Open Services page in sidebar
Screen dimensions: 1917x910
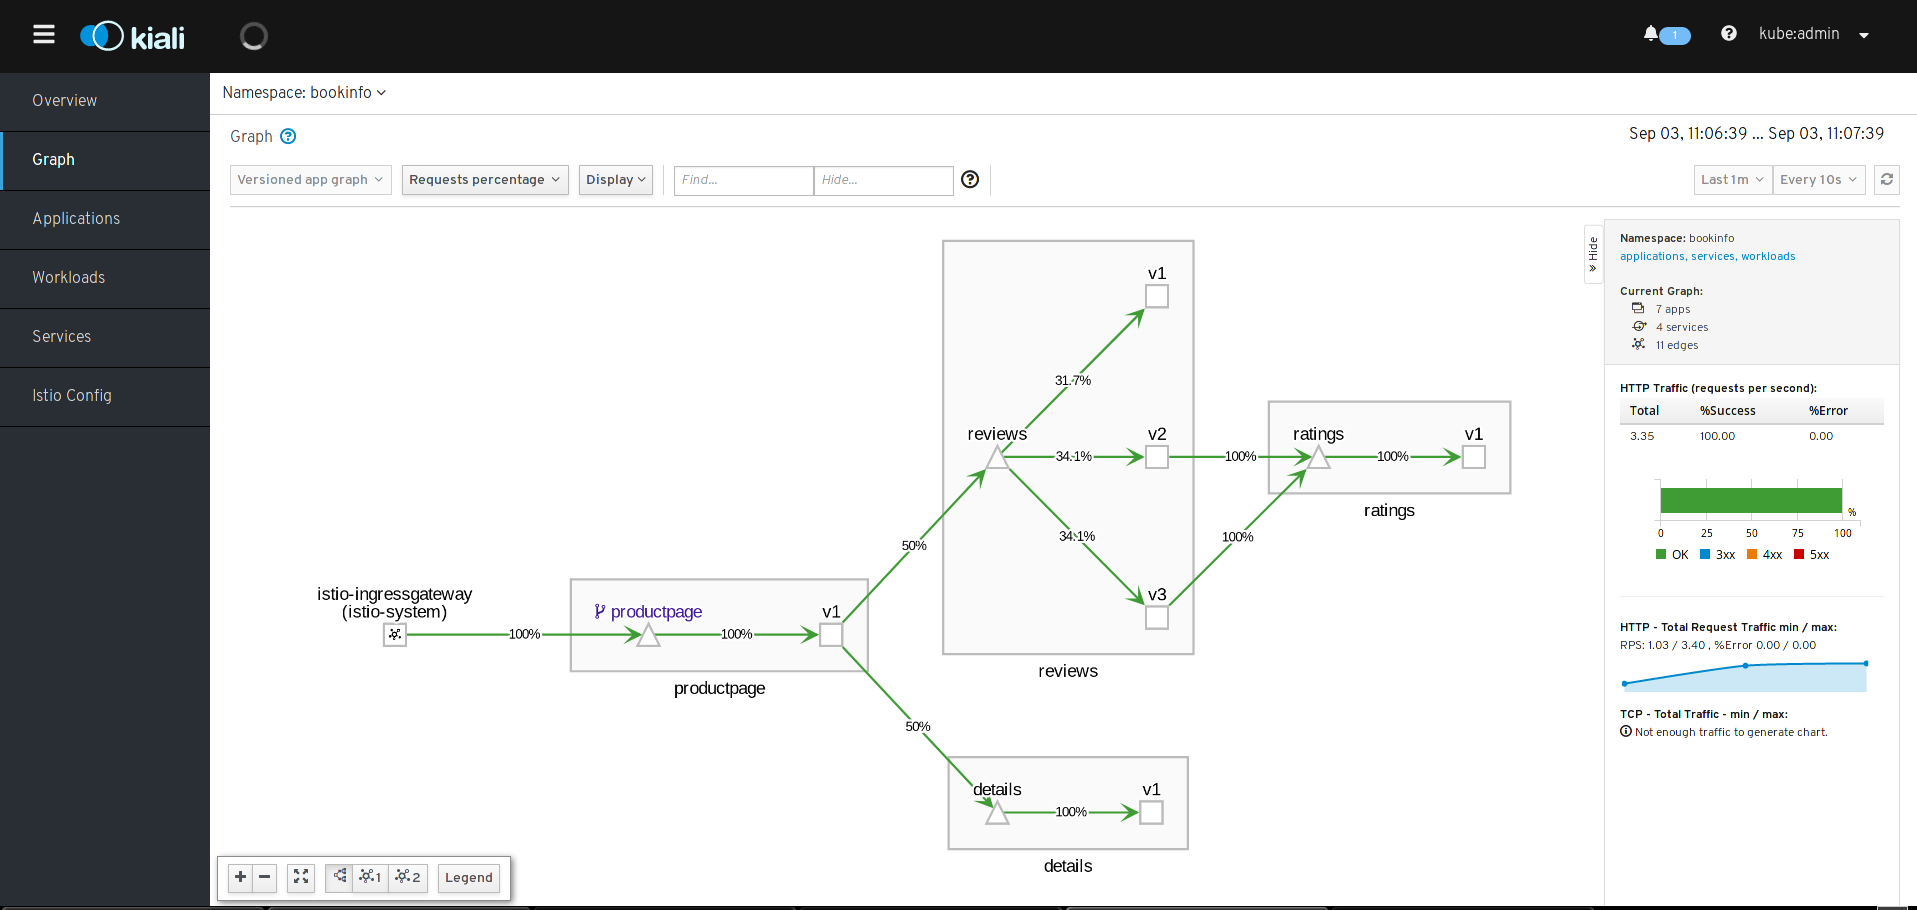pyautogui.click(x=105, y=337)
